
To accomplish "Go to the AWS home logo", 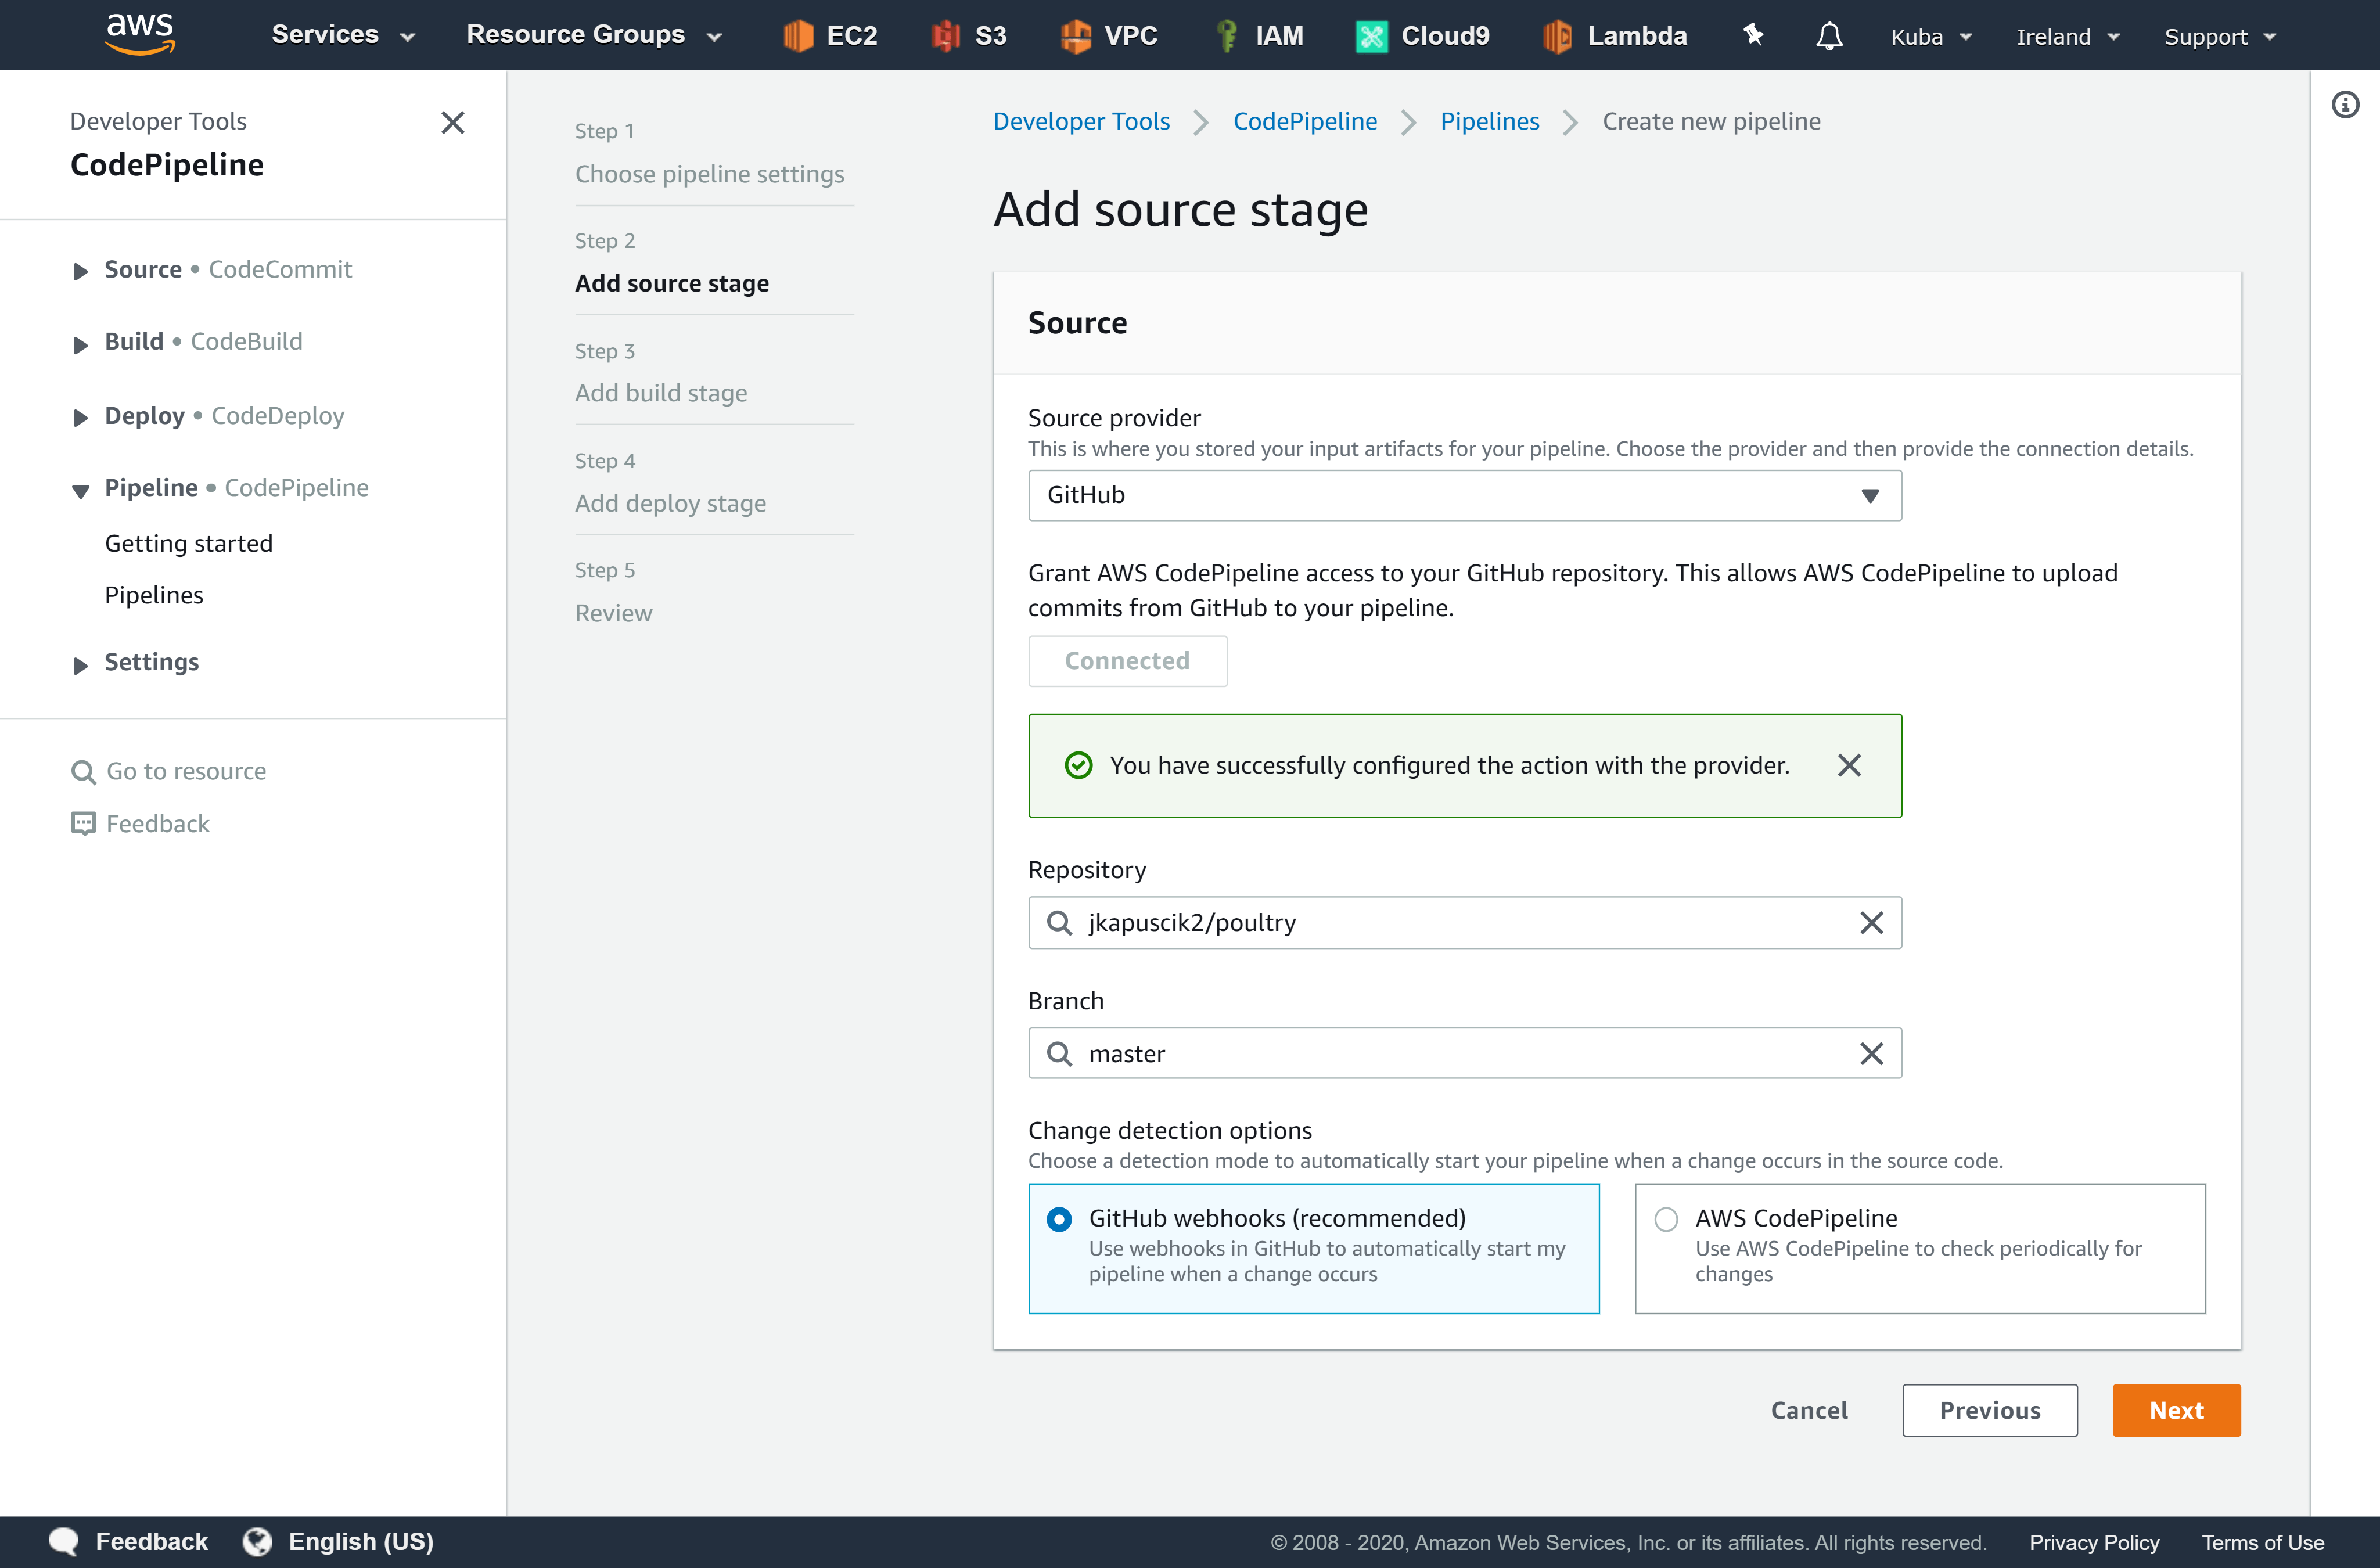I will pyautogui.click(x=140, y=34).
